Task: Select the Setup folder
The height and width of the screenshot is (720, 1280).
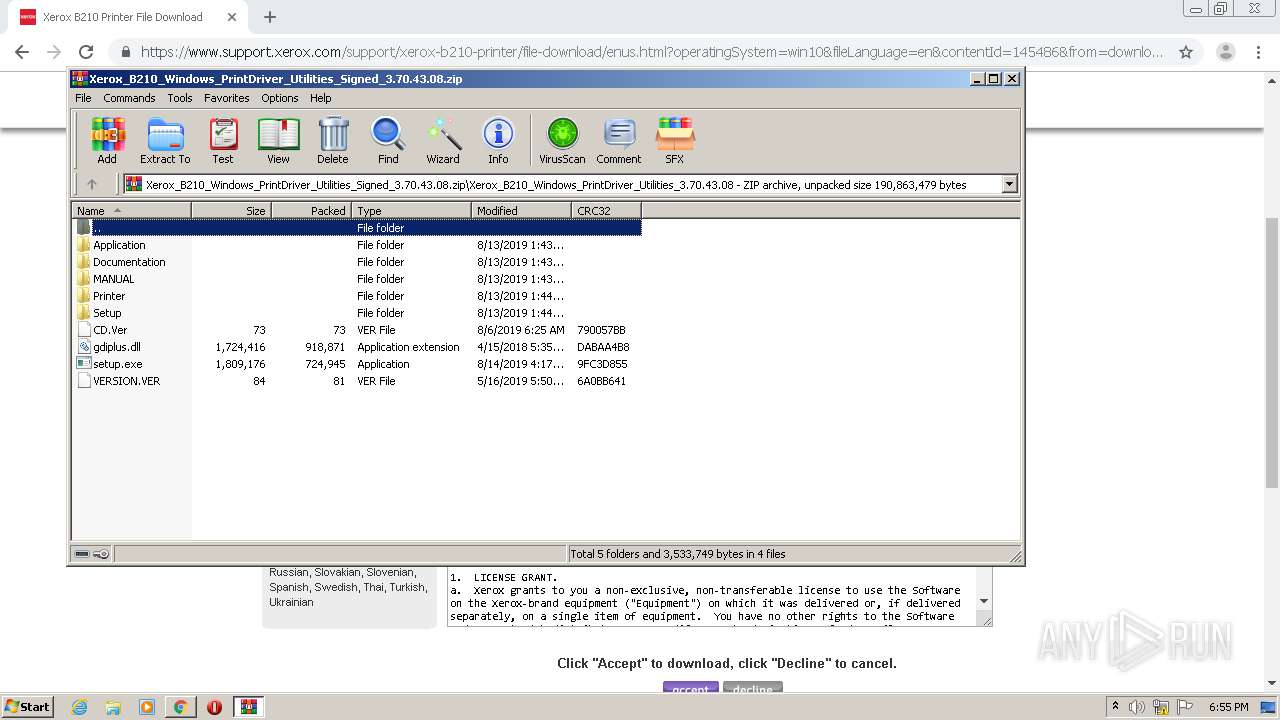Action: tap(107, 313)
